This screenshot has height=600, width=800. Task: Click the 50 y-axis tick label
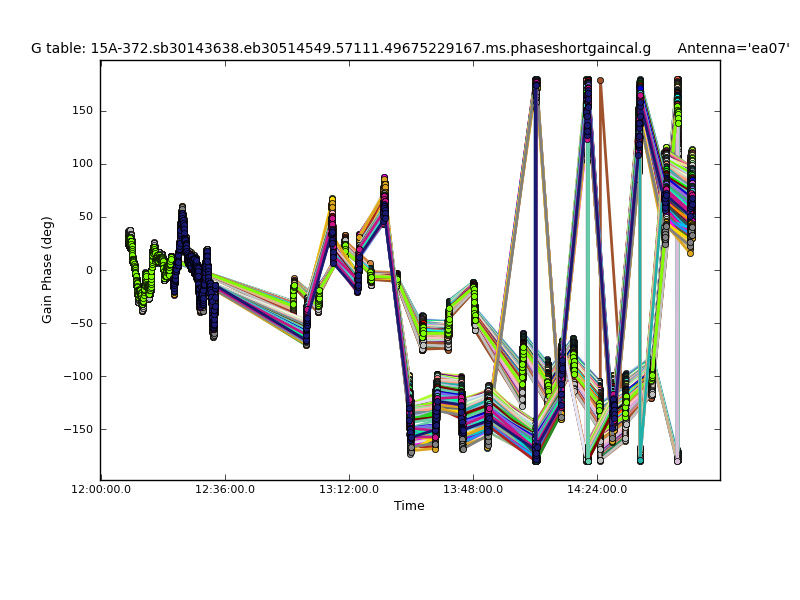pos(85,217)
